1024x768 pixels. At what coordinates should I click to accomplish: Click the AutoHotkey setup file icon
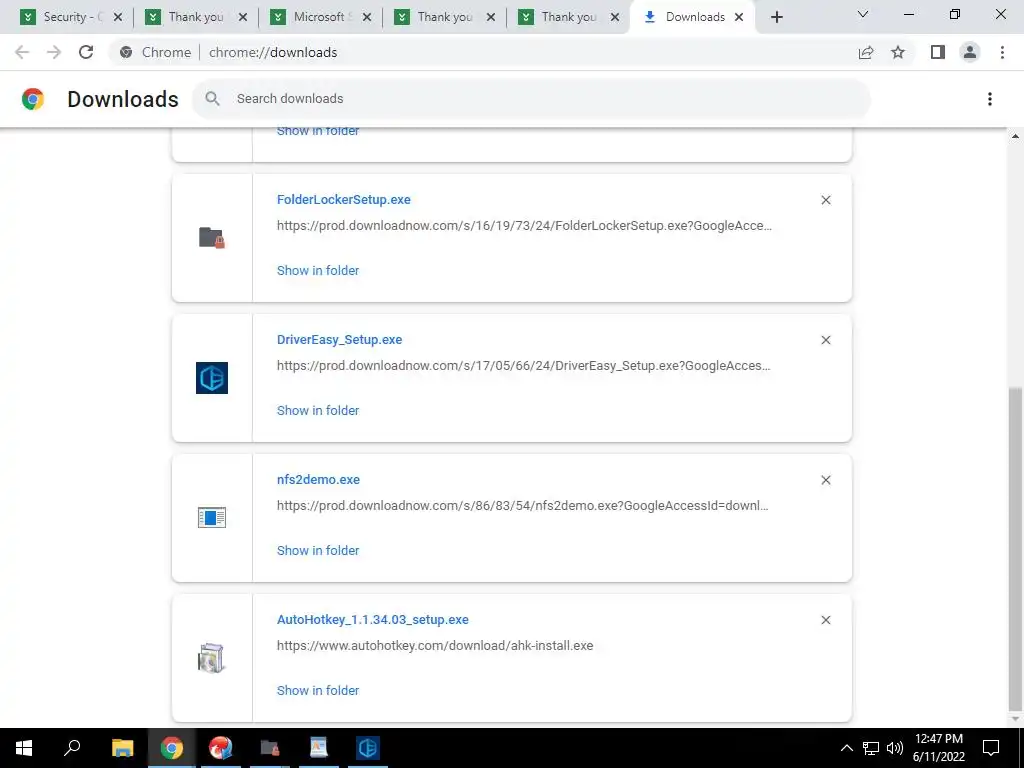click(x=212, y=658)
